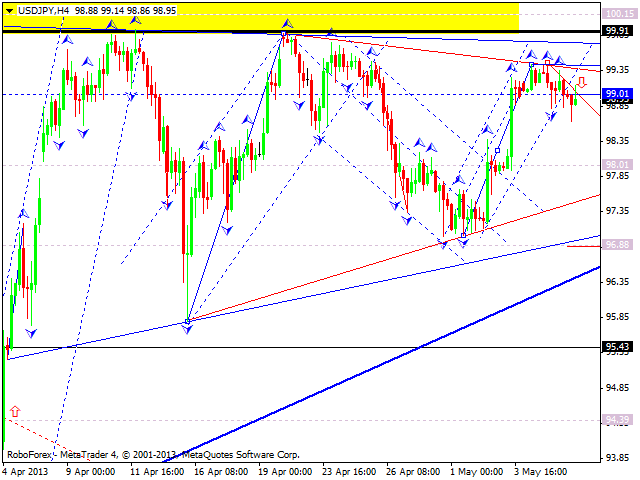Select the 98.01 pink level label
640x480 pixels.
click(617, 164)
